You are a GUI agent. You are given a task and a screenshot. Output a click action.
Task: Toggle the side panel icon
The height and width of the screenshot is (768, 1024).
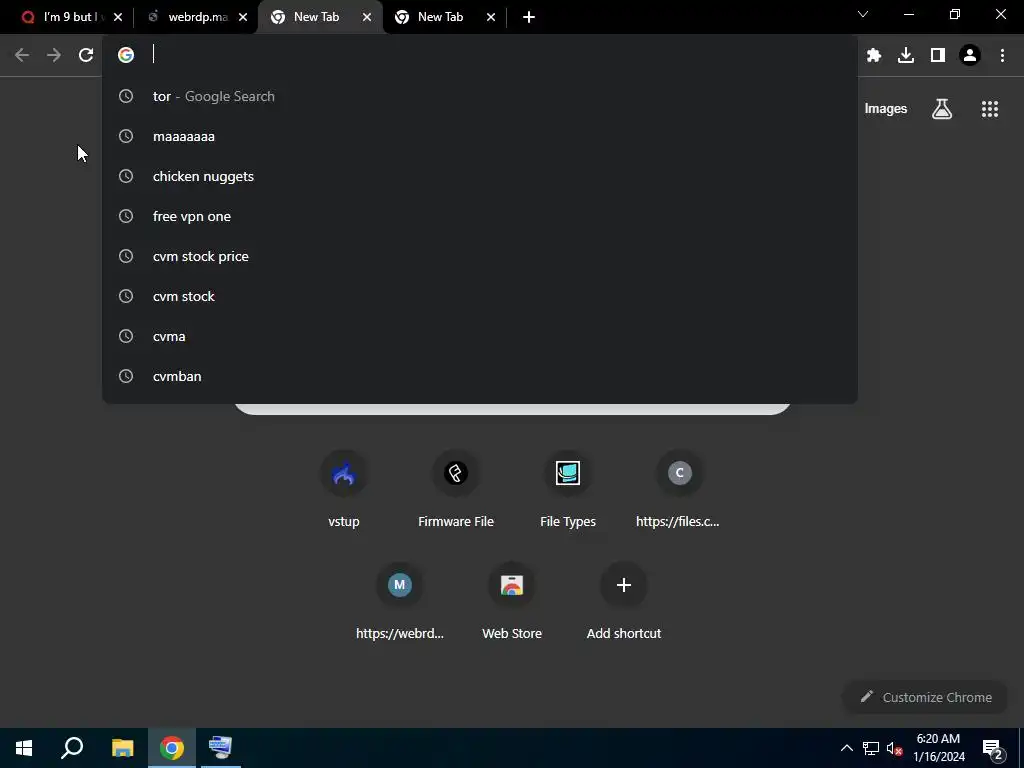938,56
